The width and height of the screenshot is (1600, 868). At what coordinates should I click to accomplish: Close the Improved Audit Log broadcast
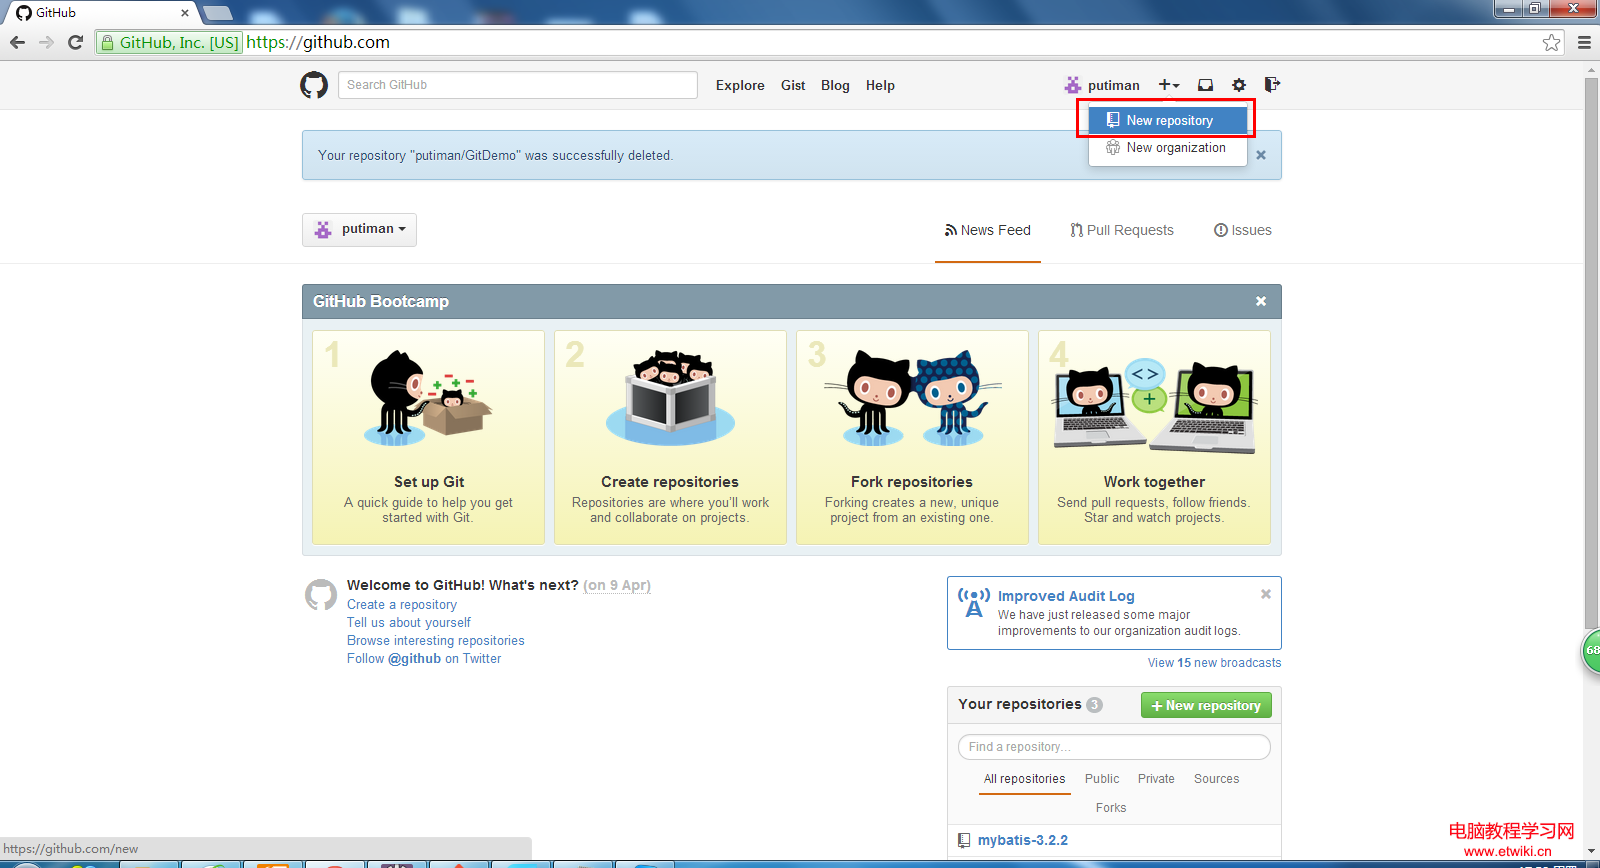tap(1266, 594)
